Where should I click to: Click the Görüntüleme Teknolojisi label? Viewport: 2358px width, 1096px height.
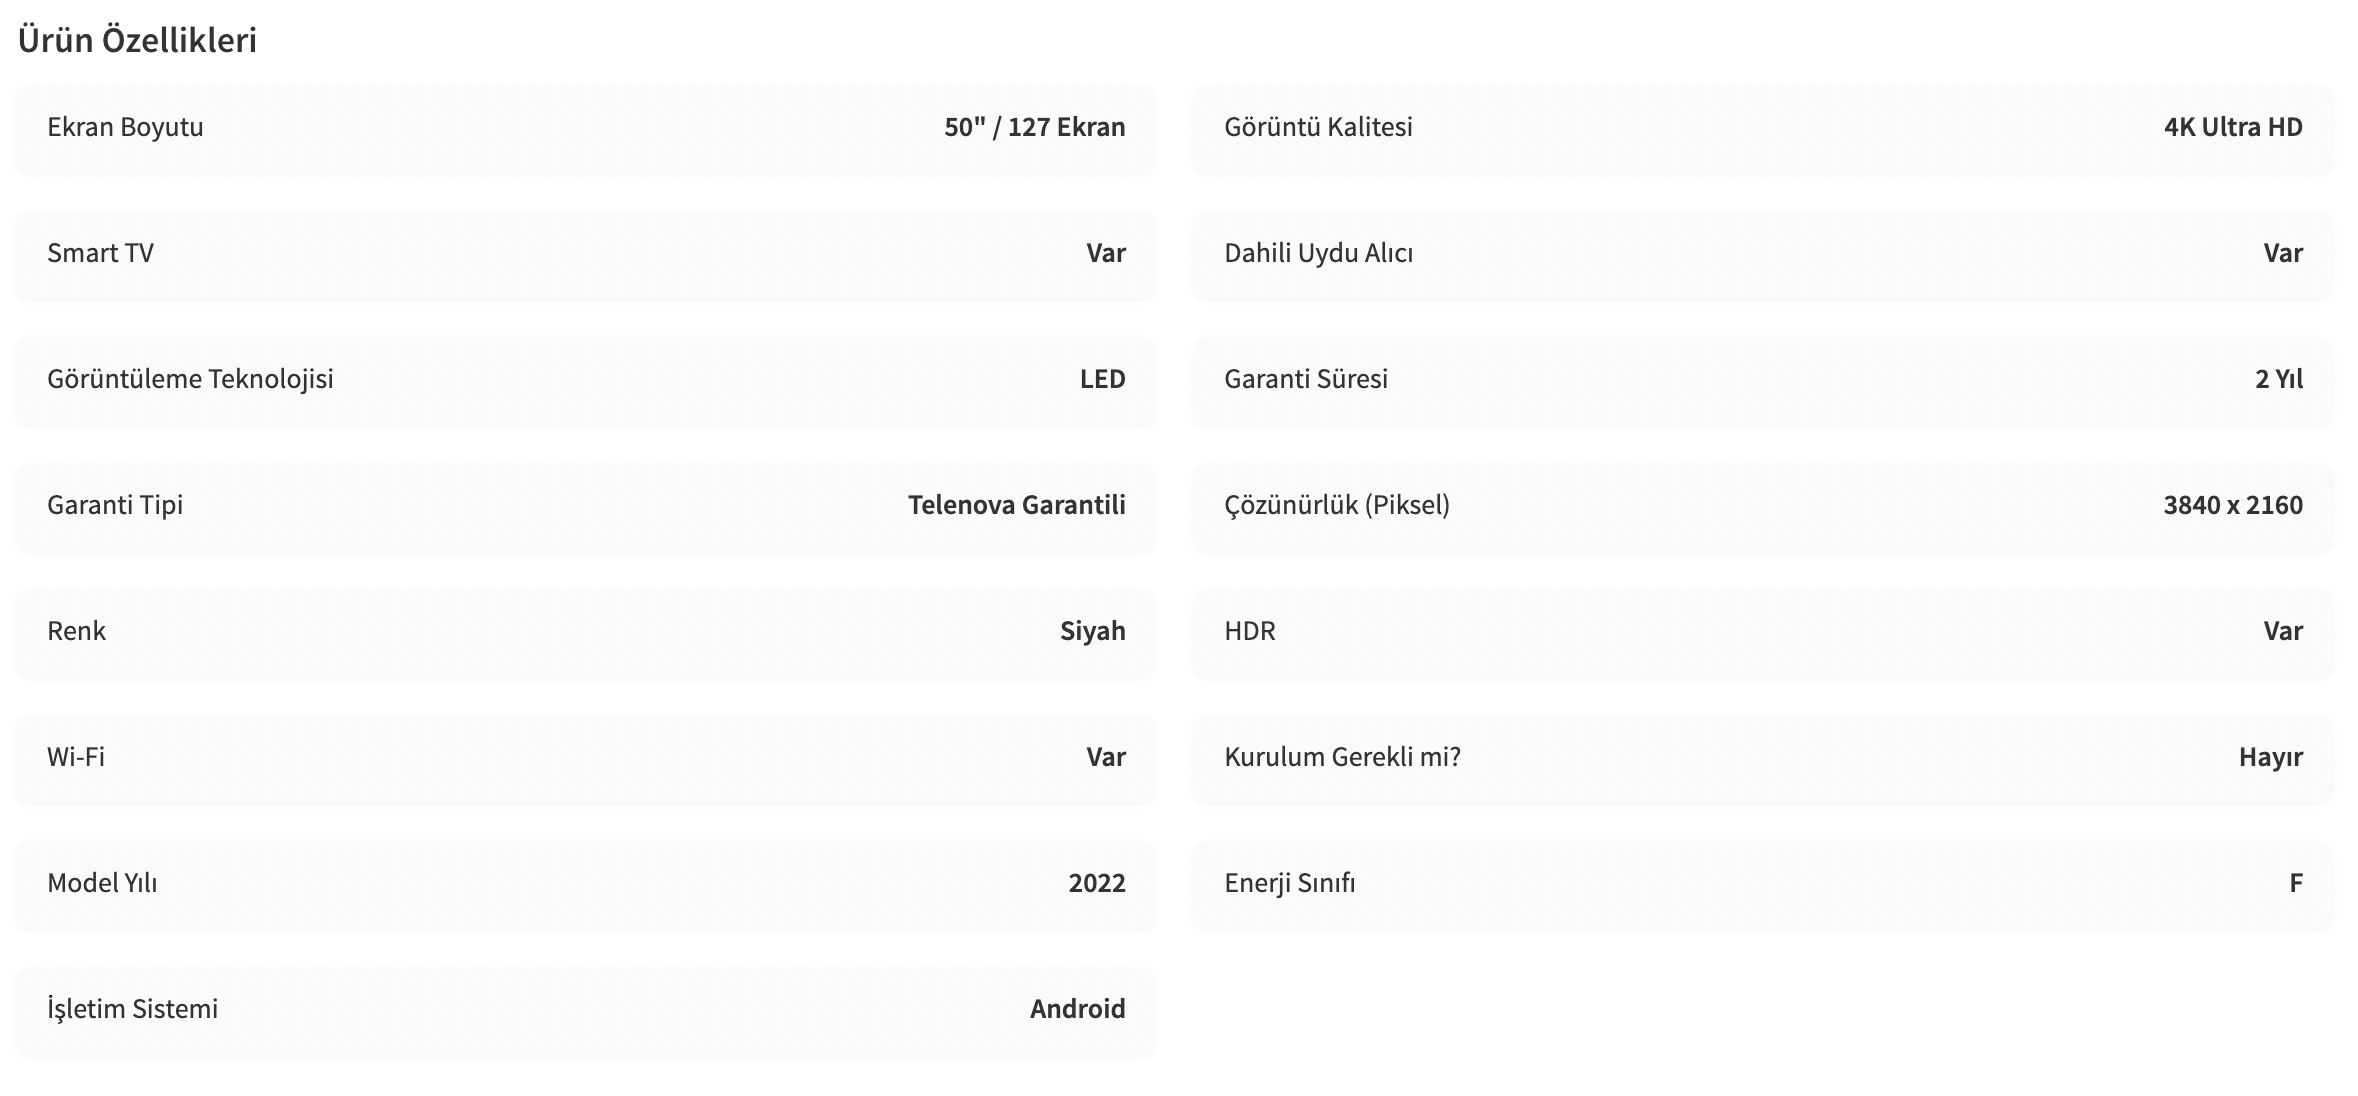pyautogui.click(x=190, y=379)
